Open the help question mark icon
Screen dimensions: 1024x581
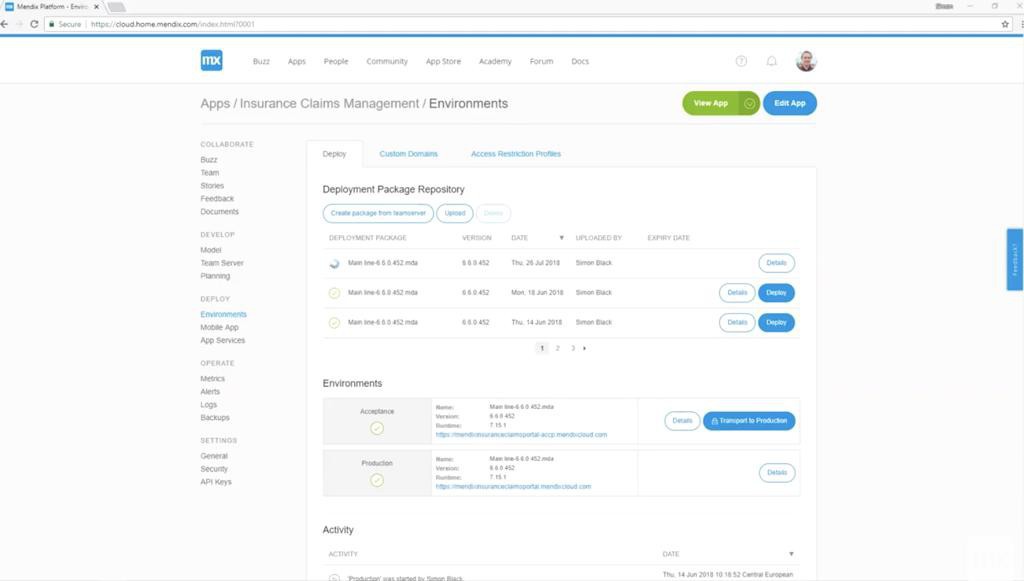(x=741, y=61)
